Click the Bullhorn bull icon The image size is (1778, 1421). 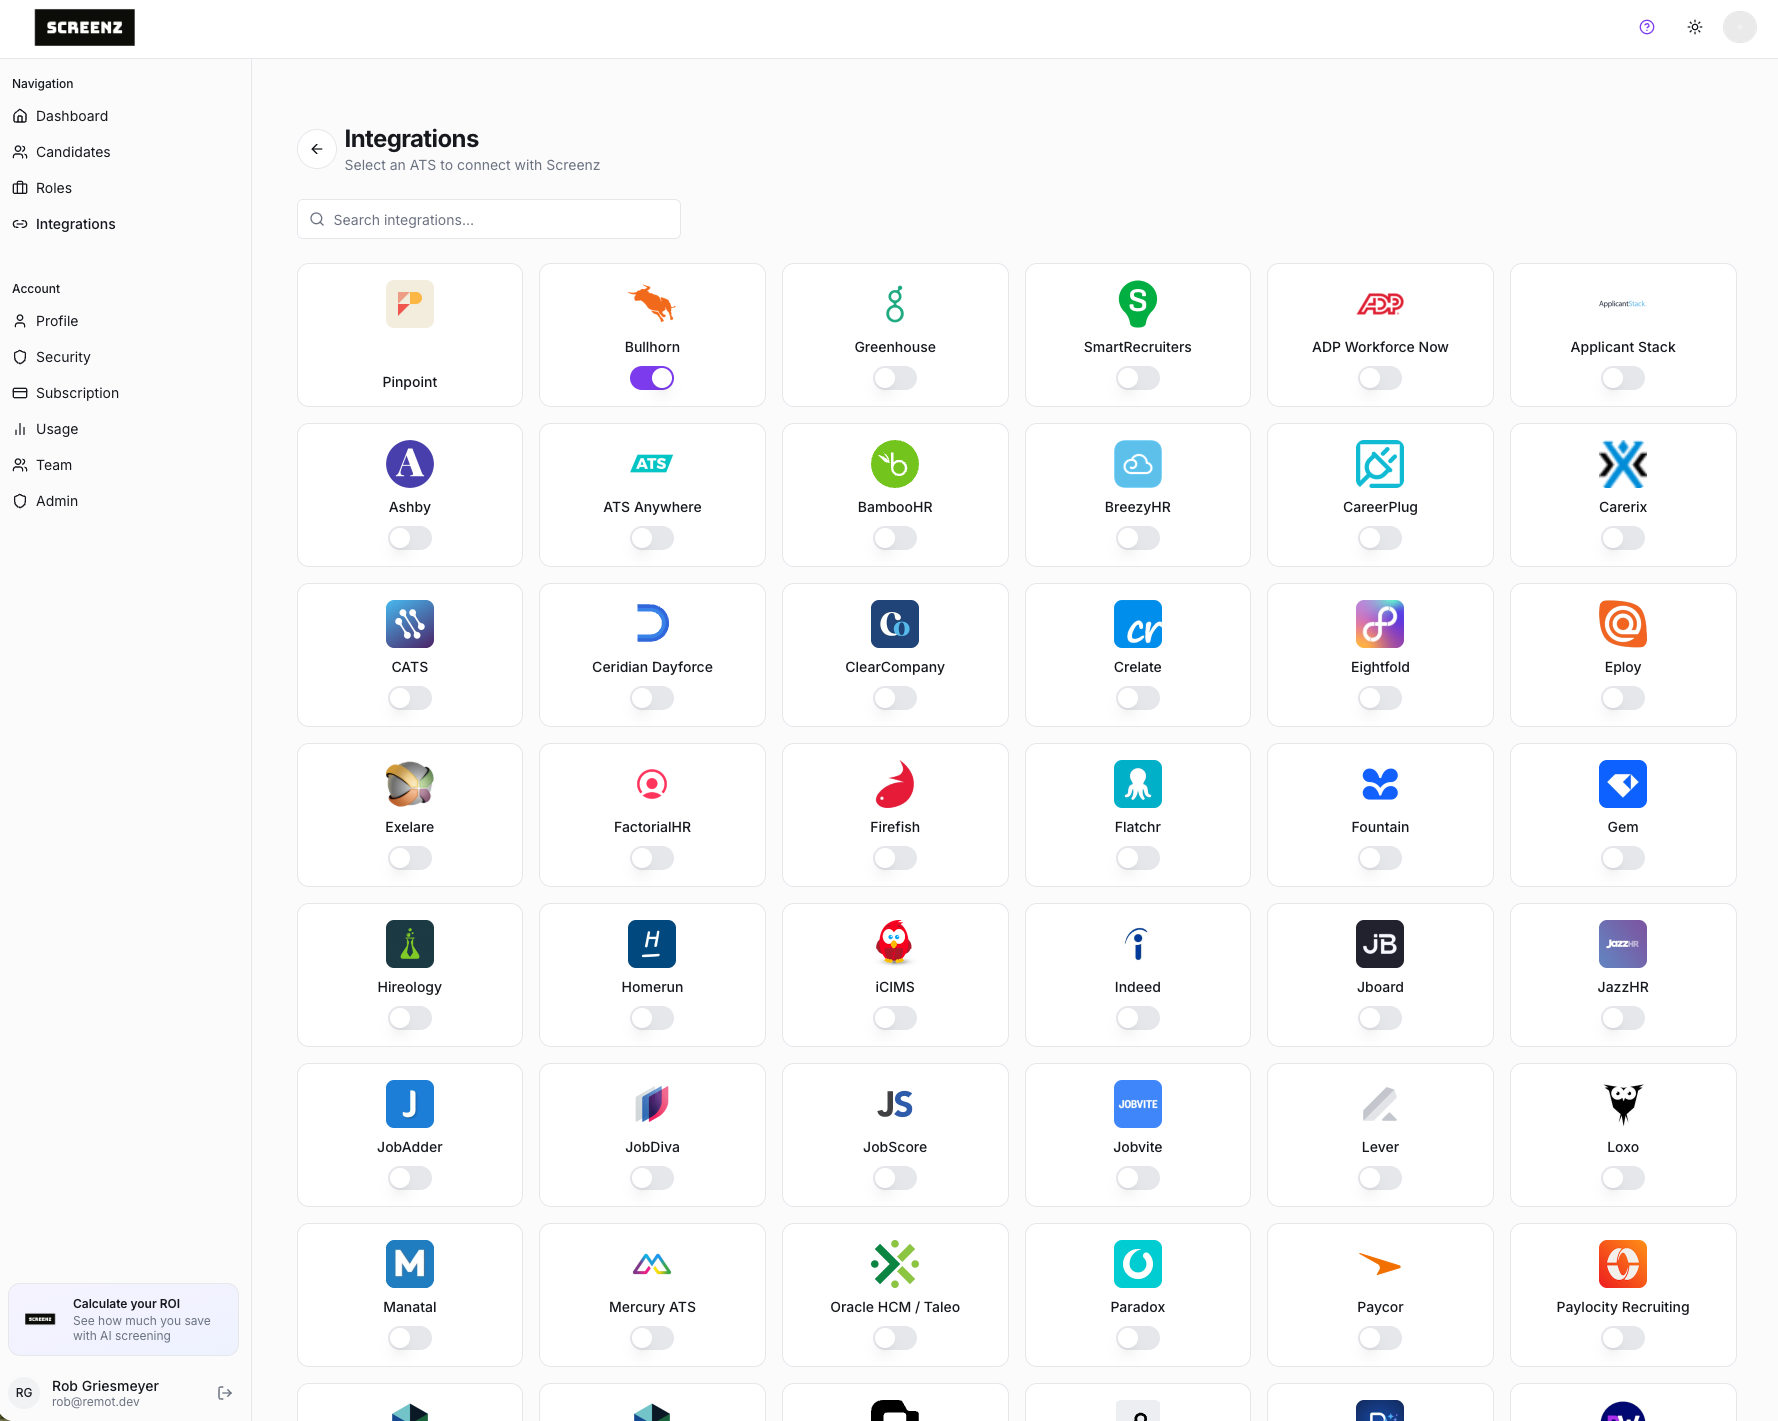click(x=652, y=304)
